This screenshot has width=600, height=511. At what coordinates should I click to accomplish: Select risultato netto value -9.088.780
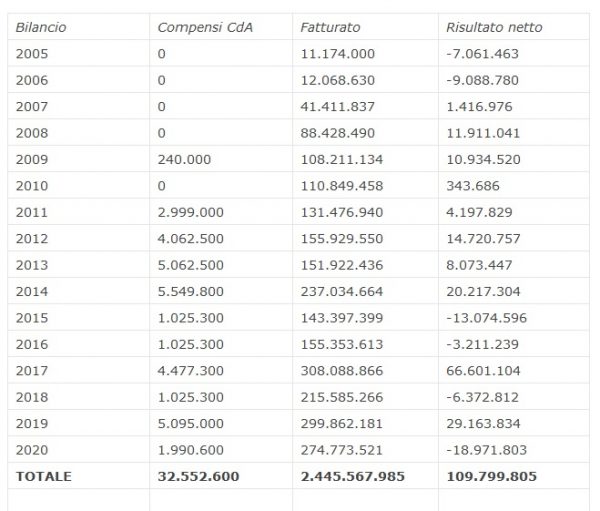point(486,80)
